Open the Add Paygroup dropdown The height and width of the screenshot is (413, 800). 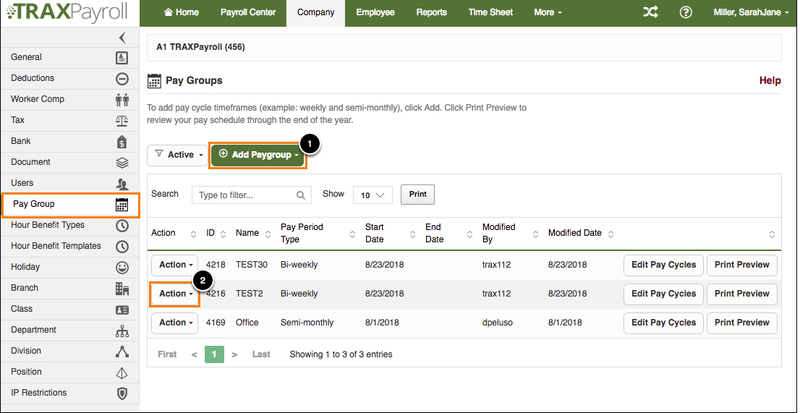point(258,155)
